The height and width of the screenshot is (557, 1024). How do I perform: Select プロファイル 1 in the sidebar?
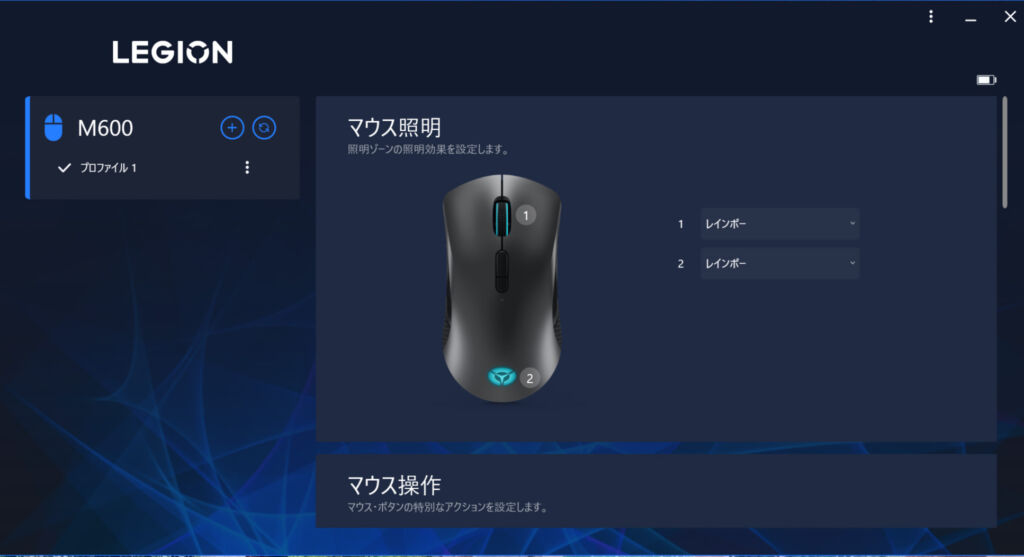(x=108, y=168)
